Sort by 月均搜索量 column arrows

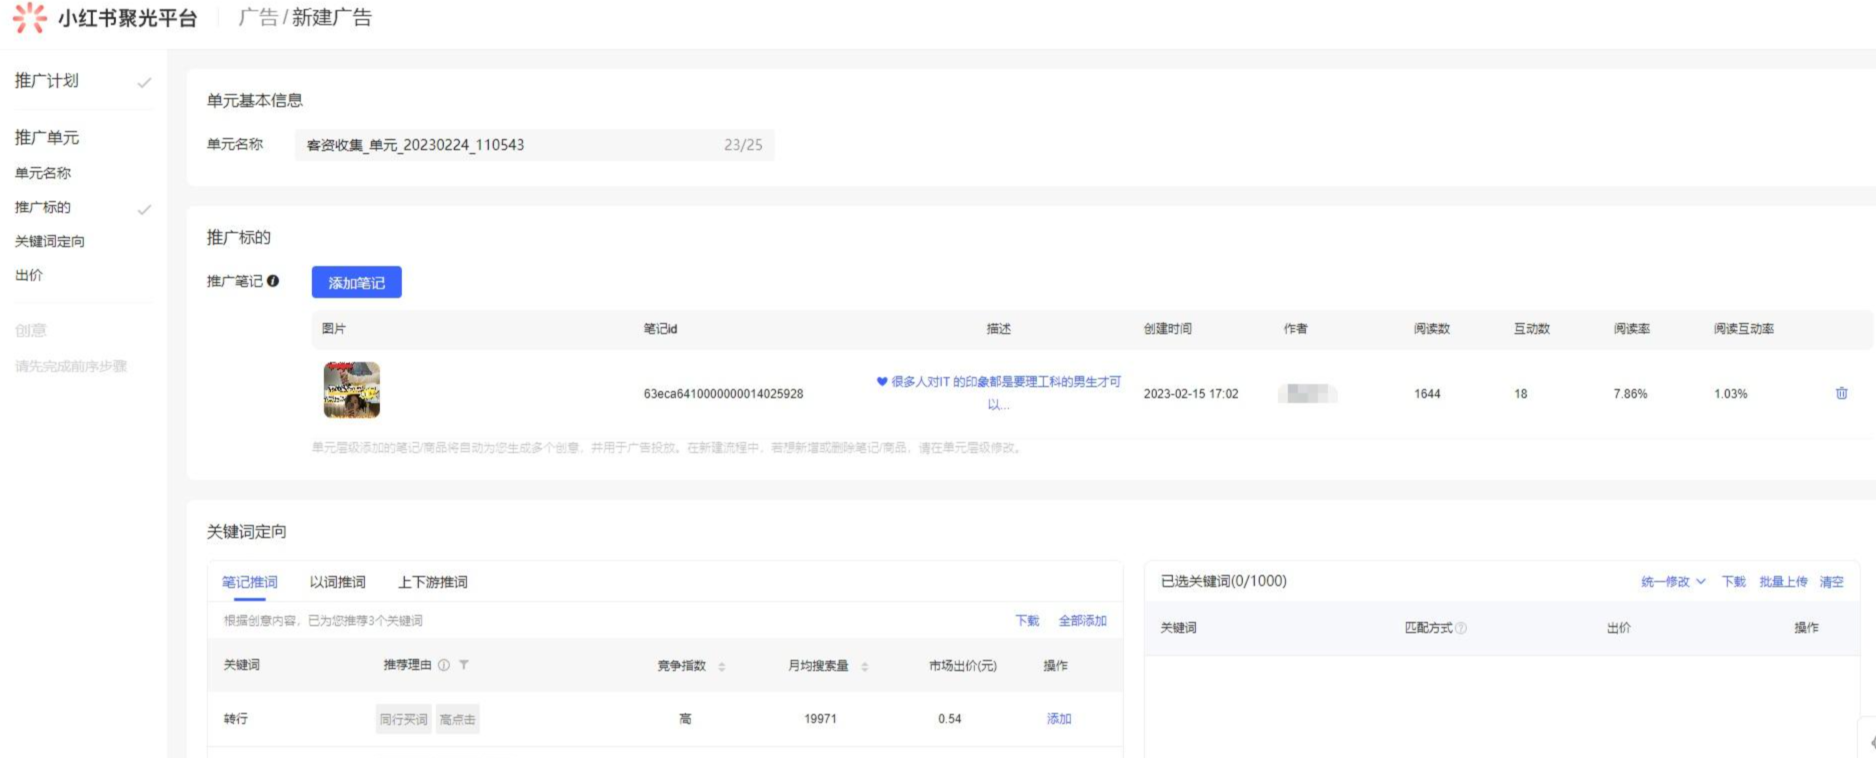(864, 666)
